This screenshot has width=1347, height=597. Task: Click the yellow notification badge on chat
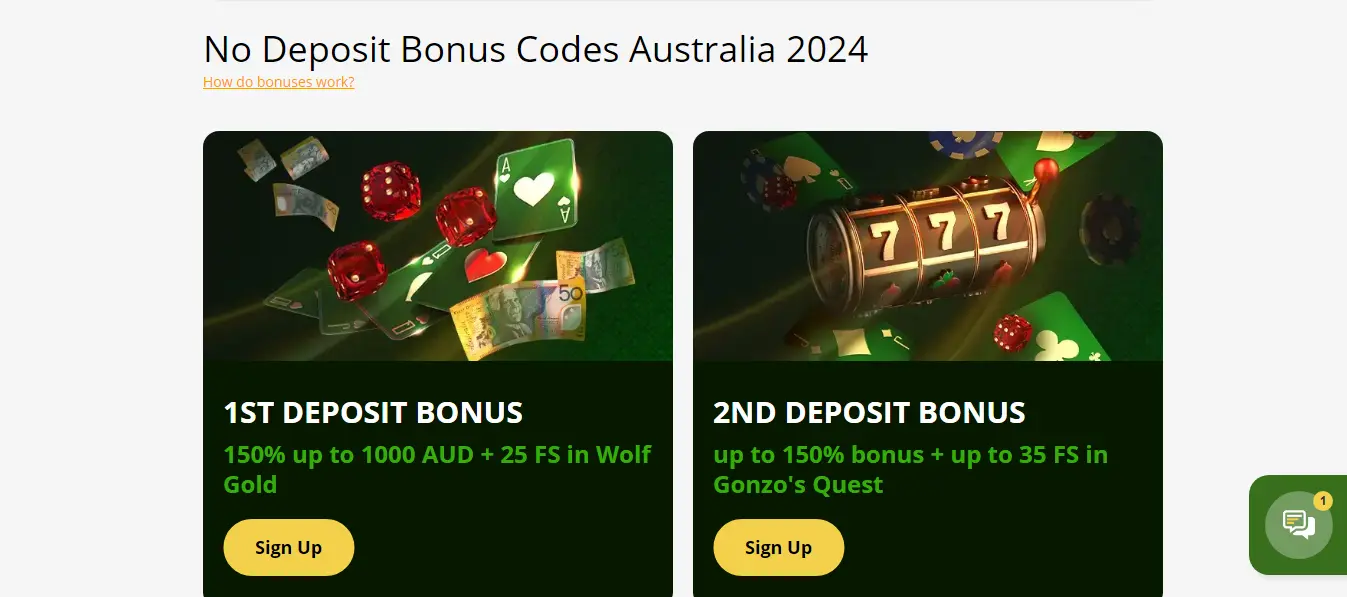[1323, 501]
